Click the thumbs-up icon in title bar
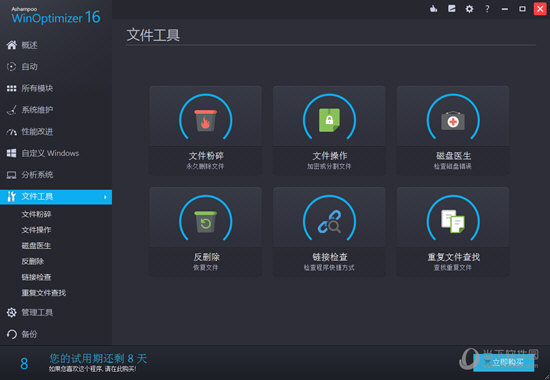 click(x=434, y=8)
